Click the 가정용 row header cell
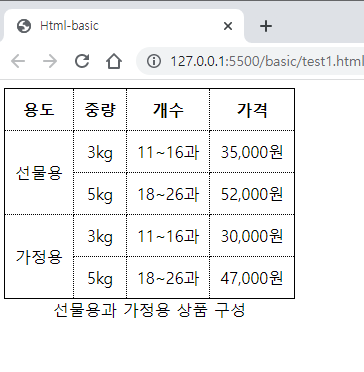 pos(39,257)
